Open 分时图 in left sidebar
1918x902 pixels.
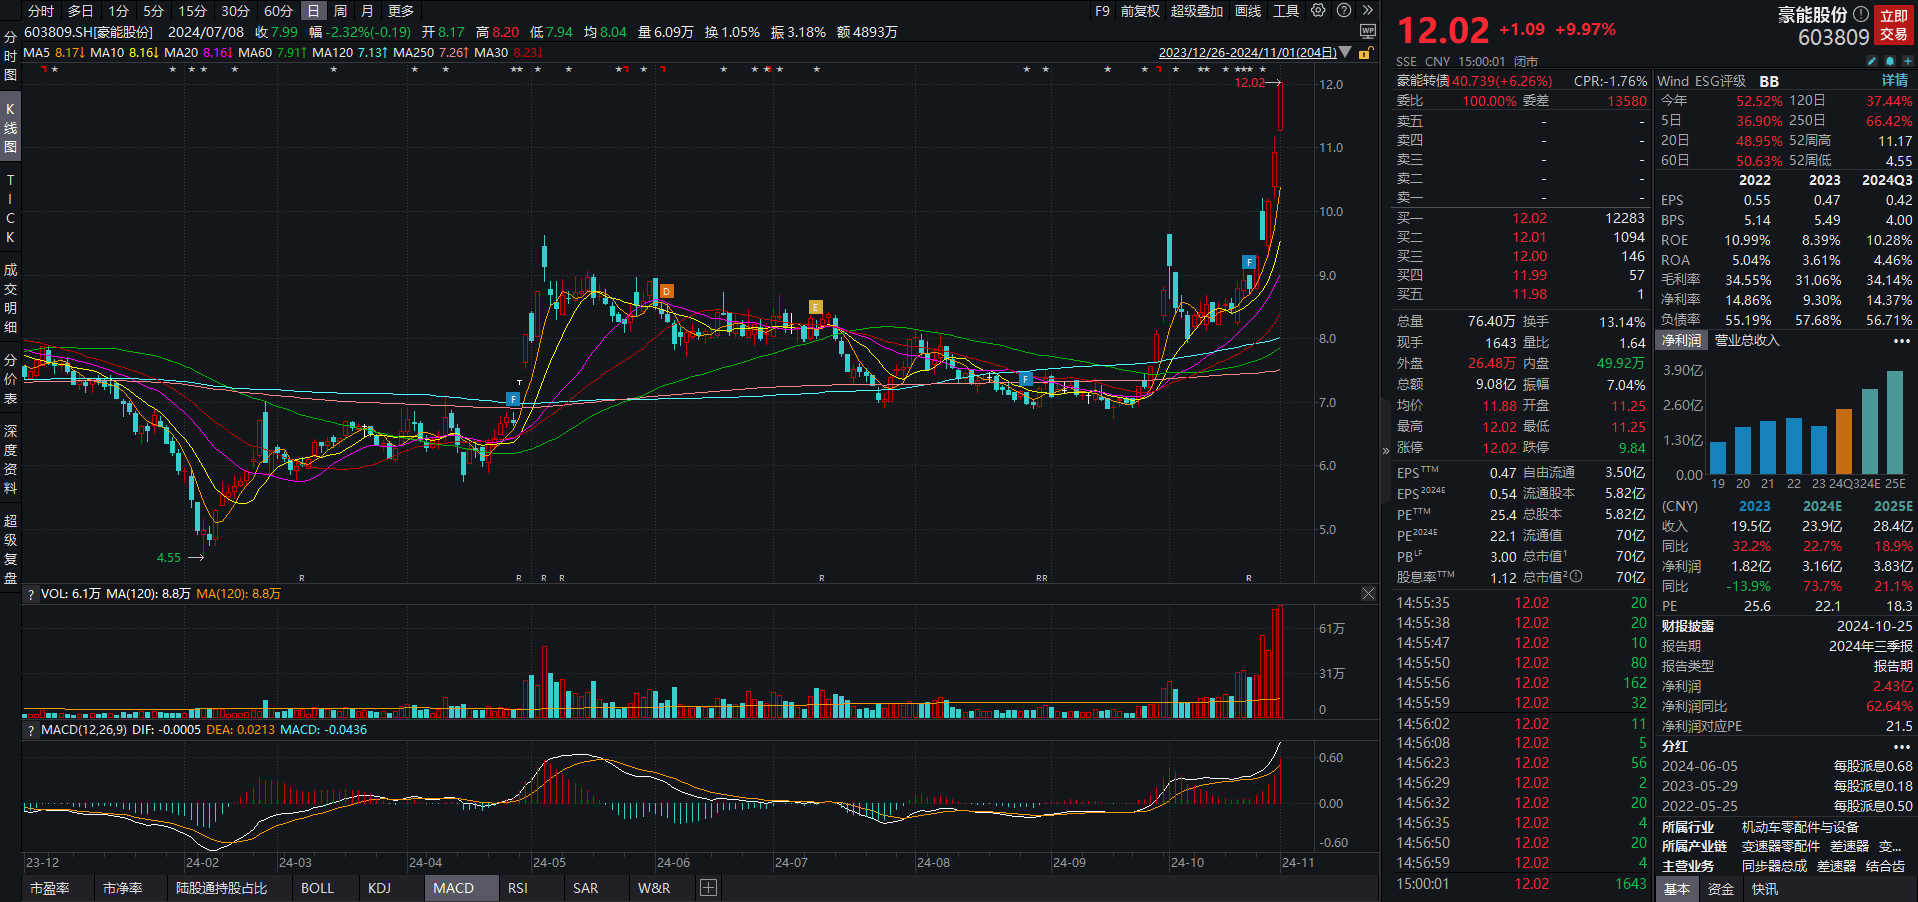(x=10, y=56)
